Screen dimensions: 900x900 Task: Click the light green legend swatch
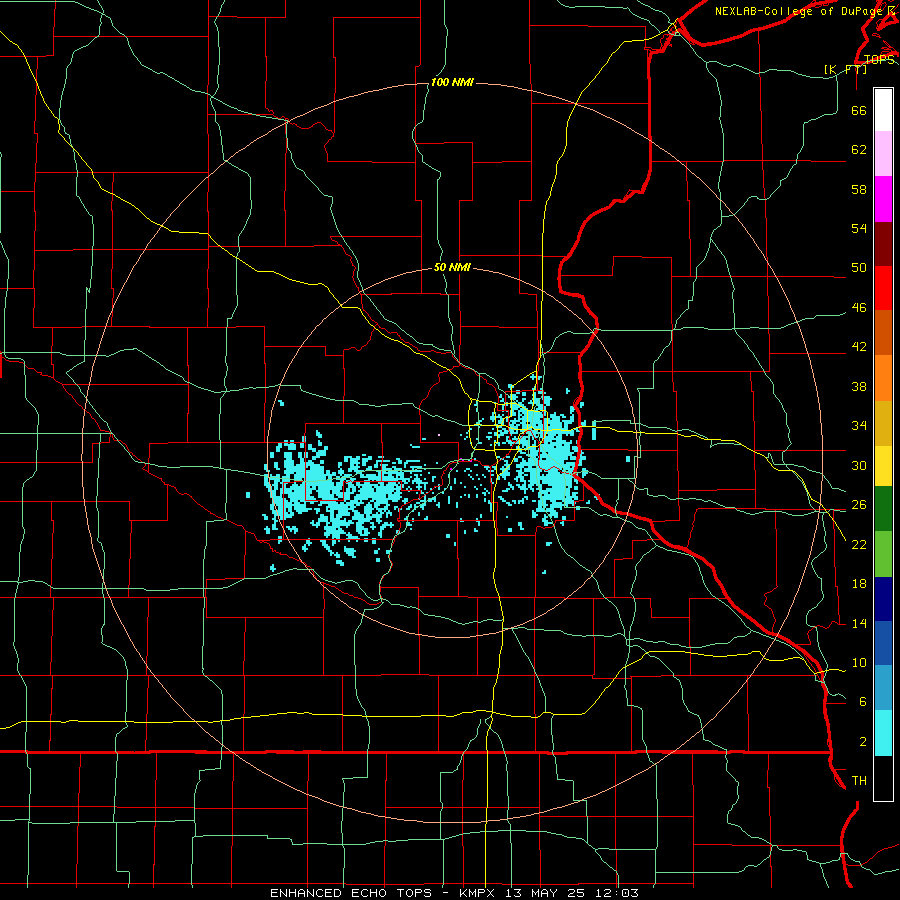[883, 554]
